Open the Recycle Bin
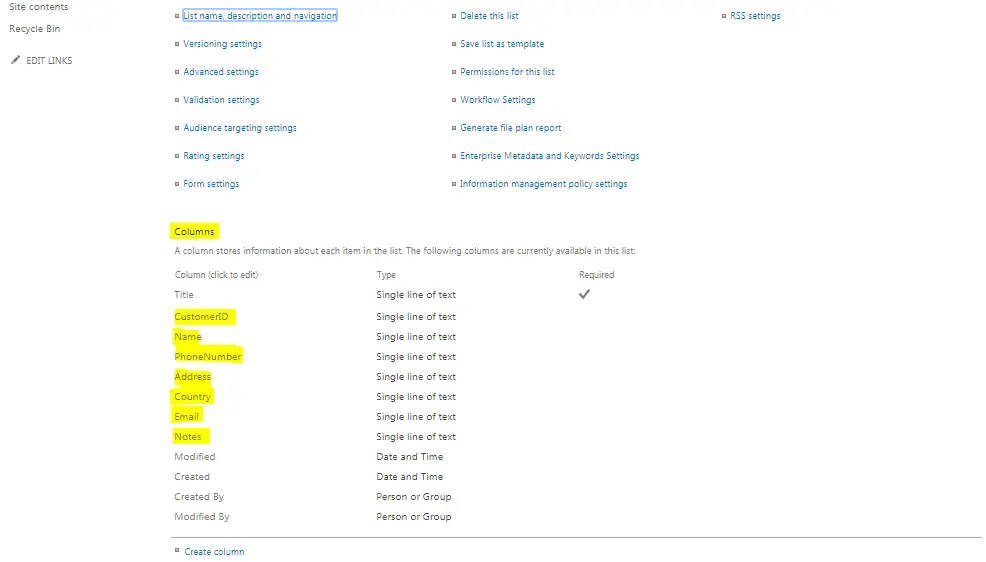Image resolution: width=986 pixels, height=562 pixels. point(35,29)
